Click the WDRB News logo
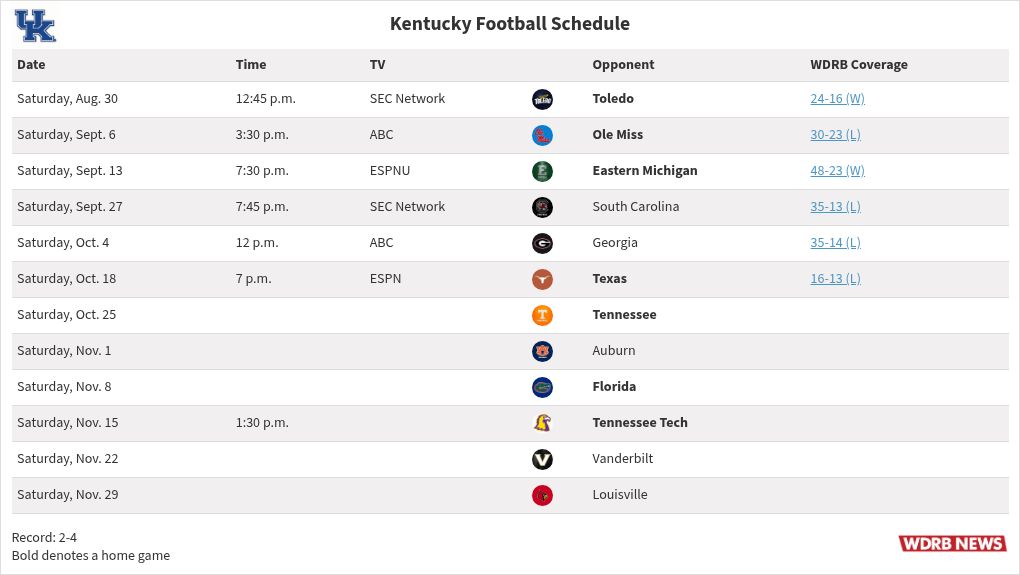Screen dimensions: 1020x575 tap(952, 543)
